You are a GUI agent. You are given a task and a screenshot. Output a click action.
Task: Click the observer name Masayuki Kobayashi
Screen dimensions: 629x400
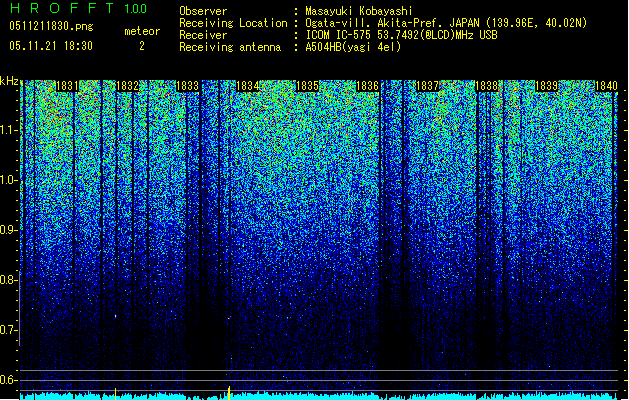pos(359,11)
